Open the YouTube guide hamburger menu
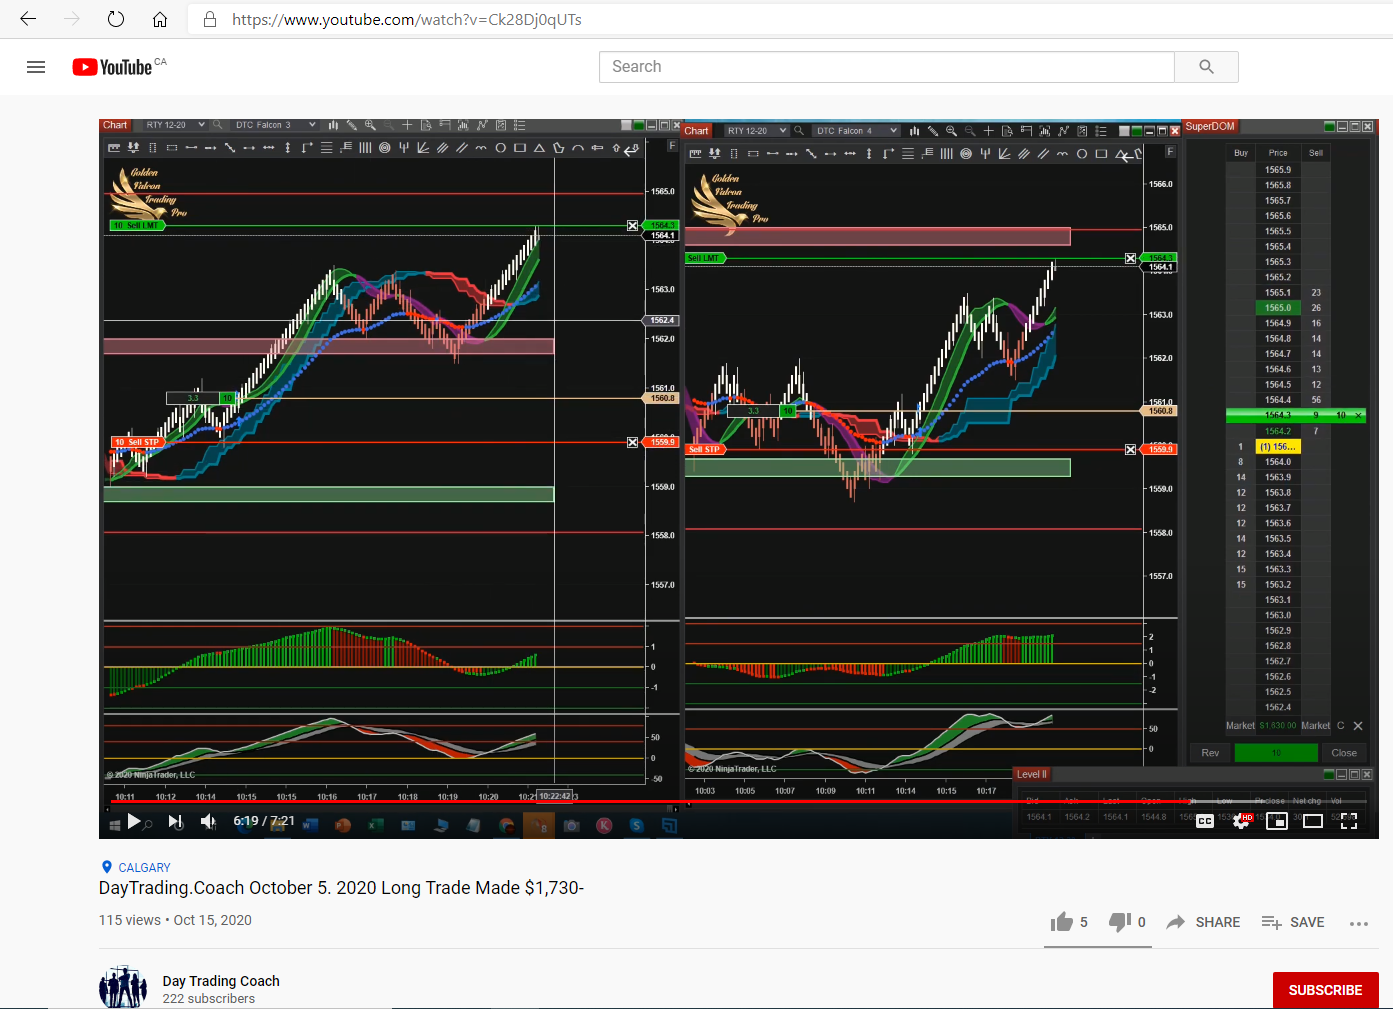 (x=36, y=67)
